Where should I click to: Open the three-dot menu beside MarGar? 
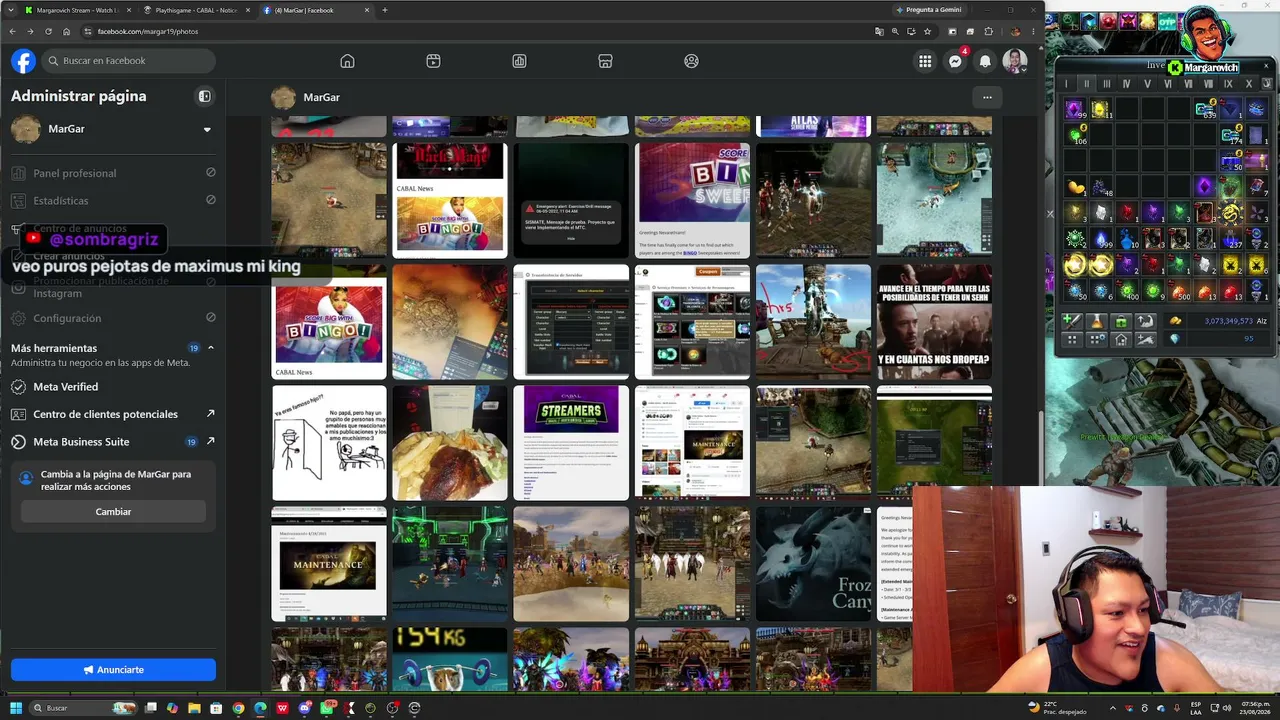point(987,97)
